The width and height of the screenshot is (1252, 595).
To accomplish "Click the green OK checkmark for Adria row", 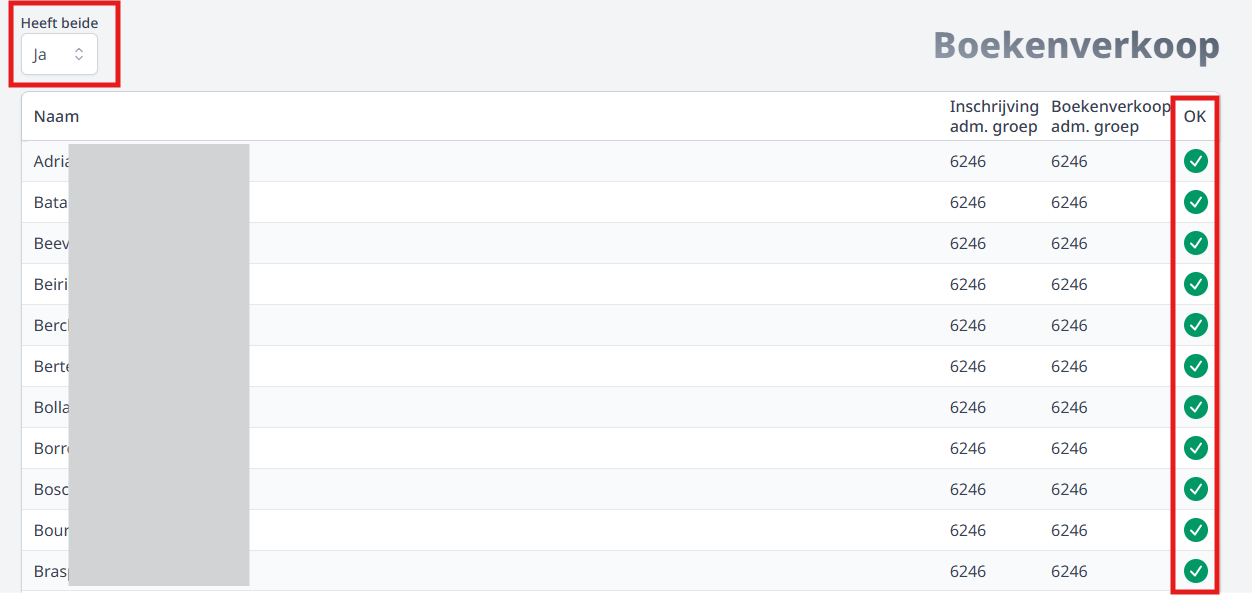I will (x=1195, y=161).
